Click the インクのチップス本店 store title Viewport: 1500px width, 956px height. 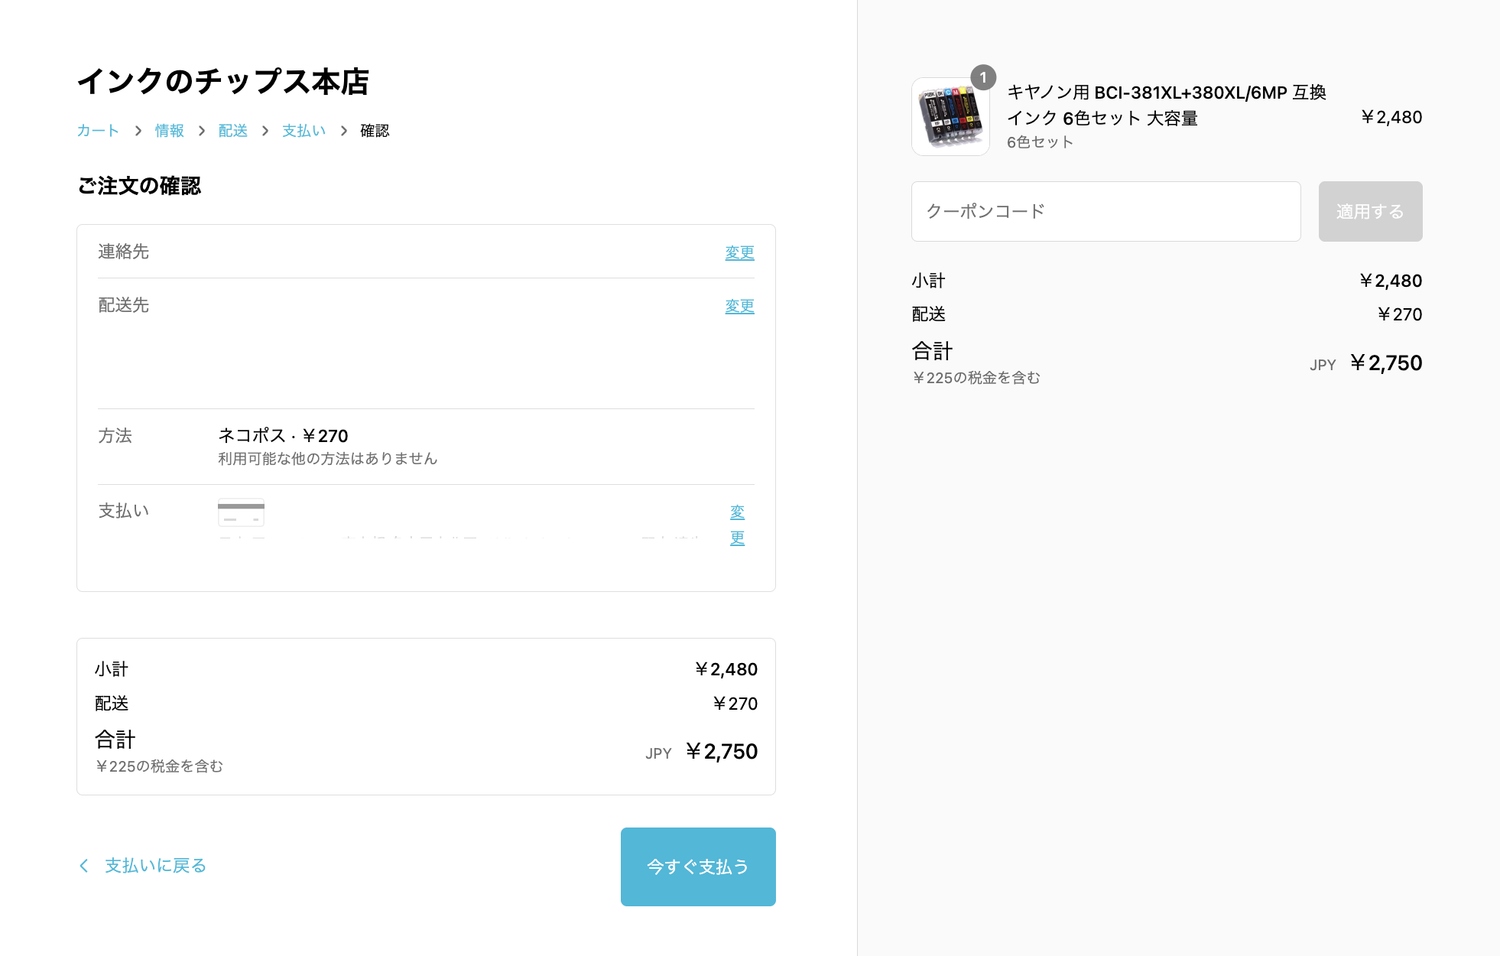point(223,81)
